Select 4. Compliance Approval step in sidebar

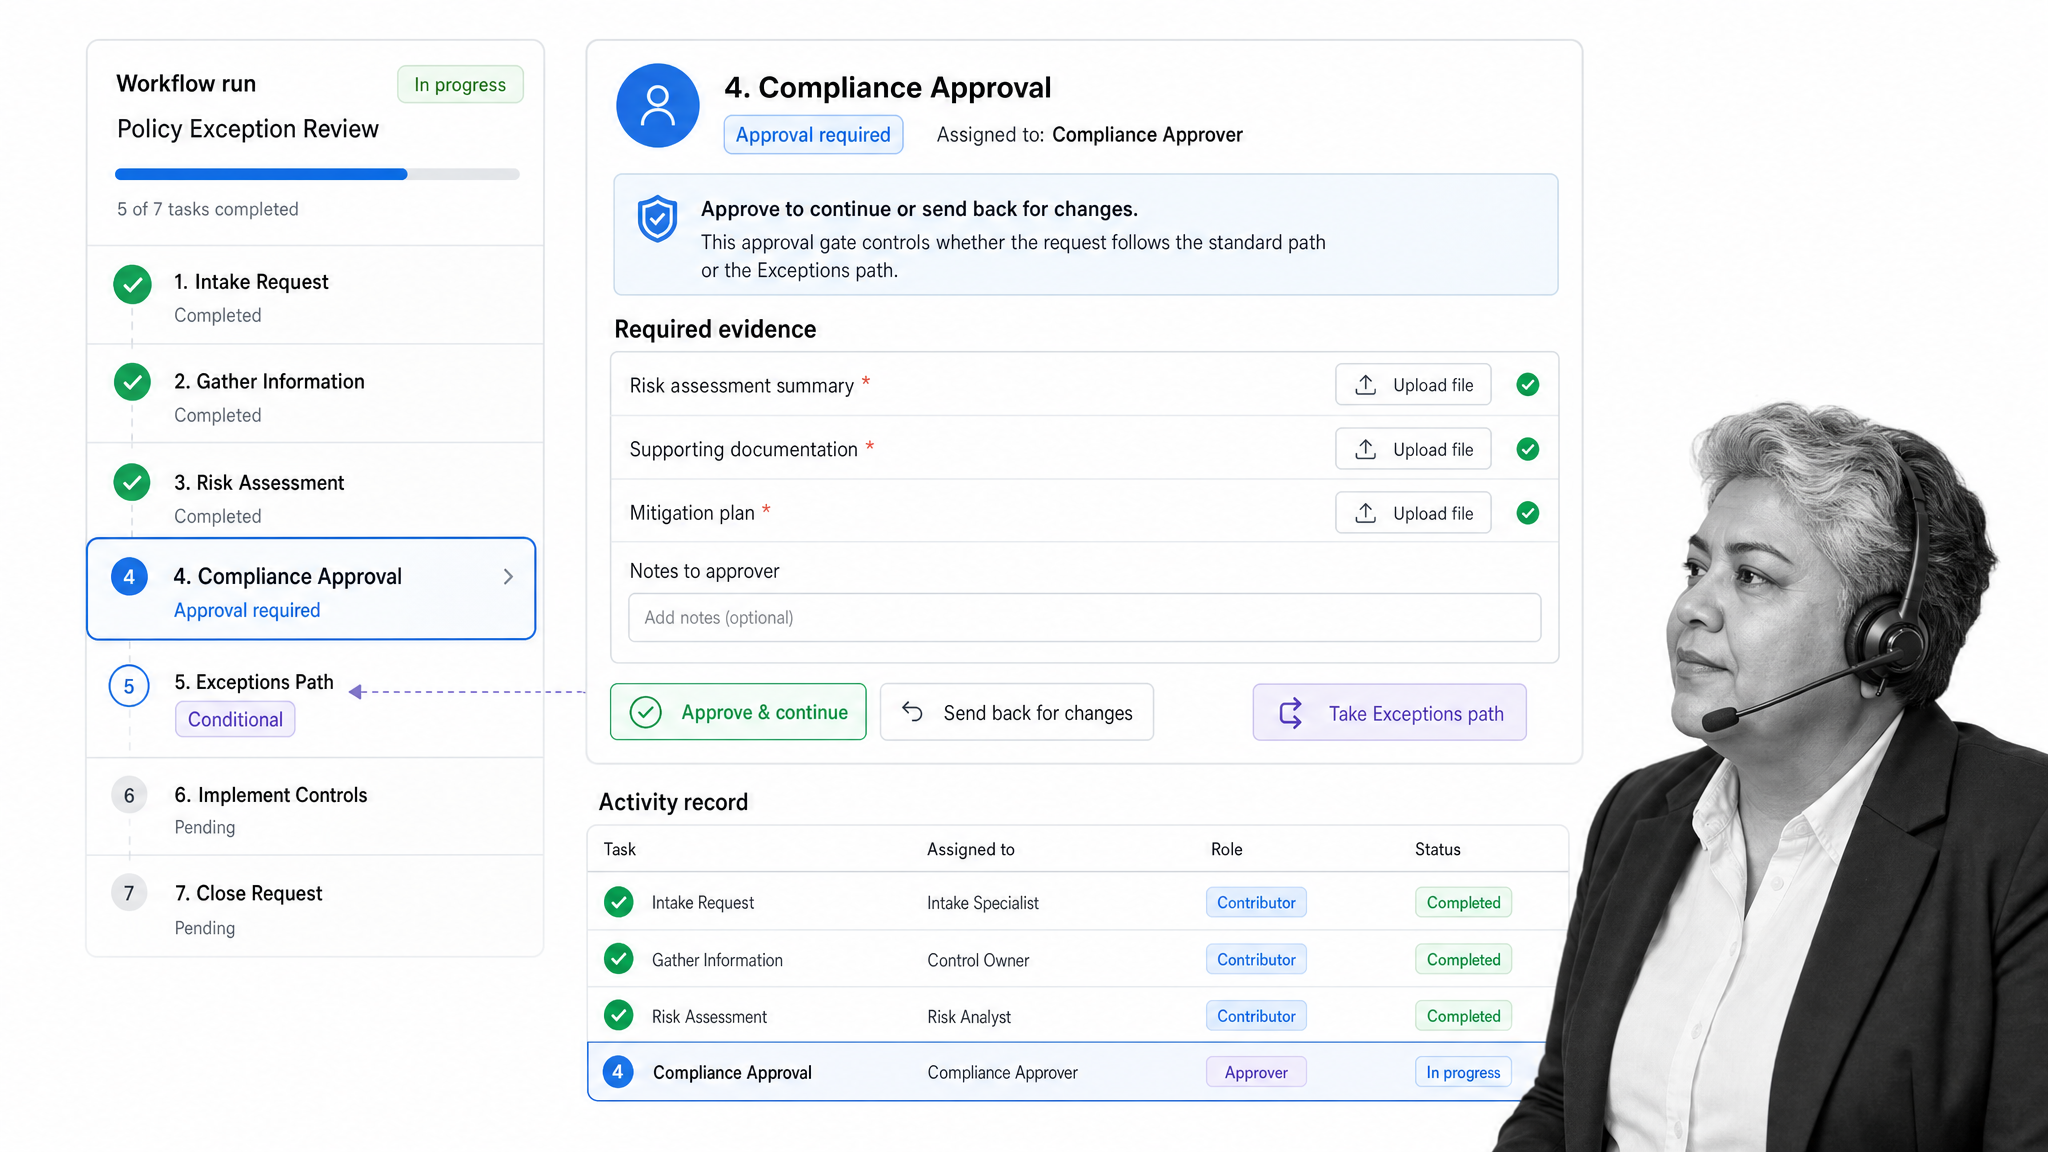311,589
